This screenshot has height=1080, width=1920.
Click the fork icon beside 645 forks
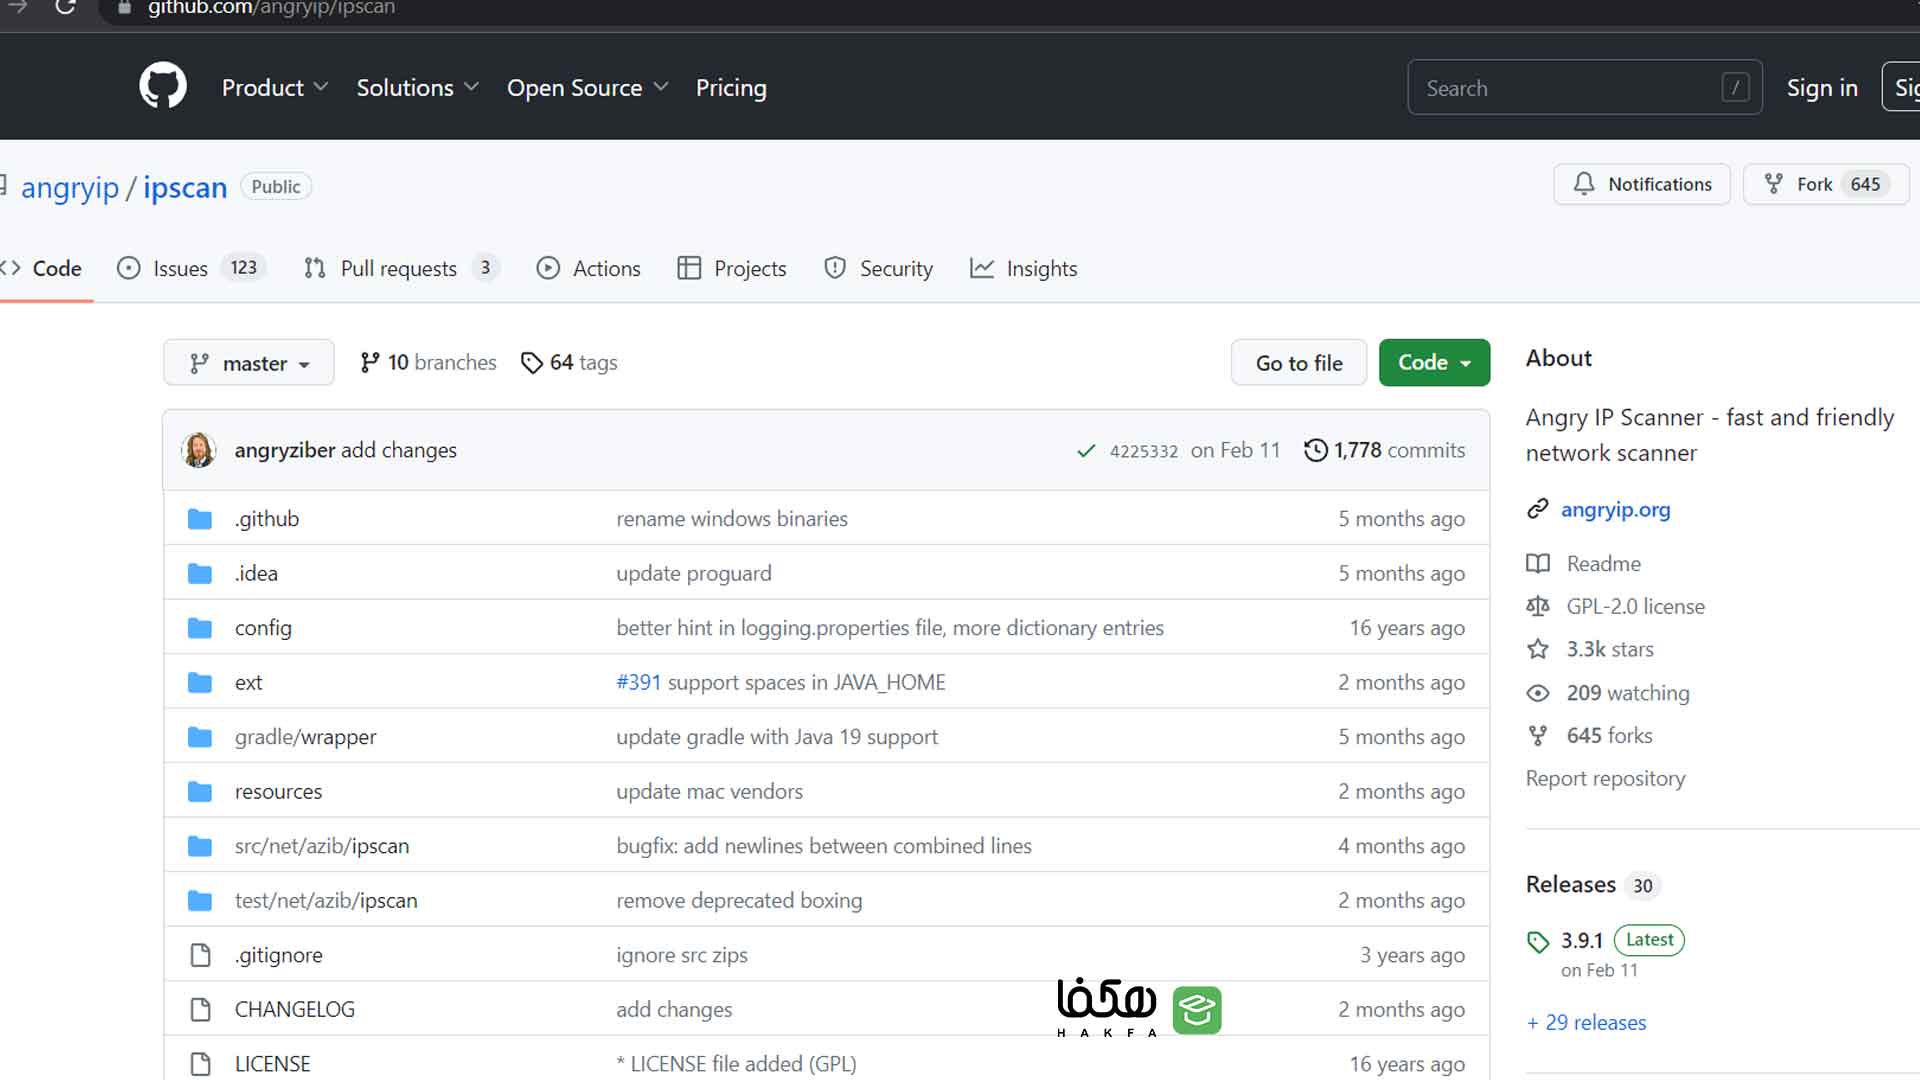(x=1538, y=736)
